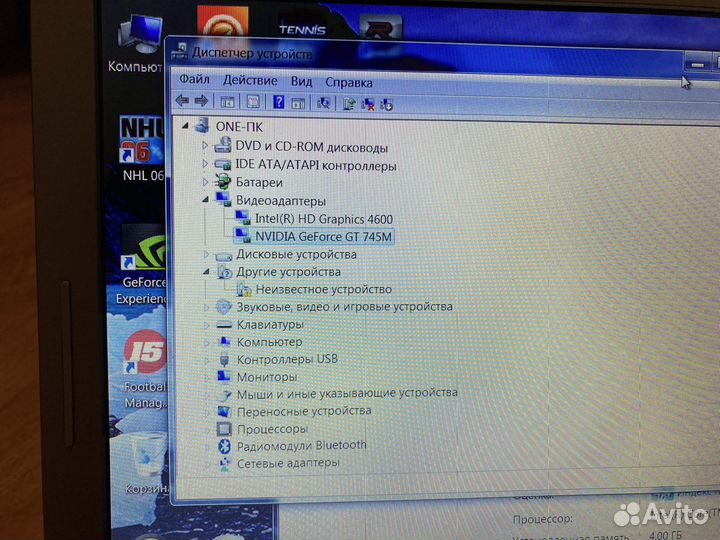Select Радиомодули Bluetooth category
This screenshot has width=720, height=540.
[x=302, y=446]
